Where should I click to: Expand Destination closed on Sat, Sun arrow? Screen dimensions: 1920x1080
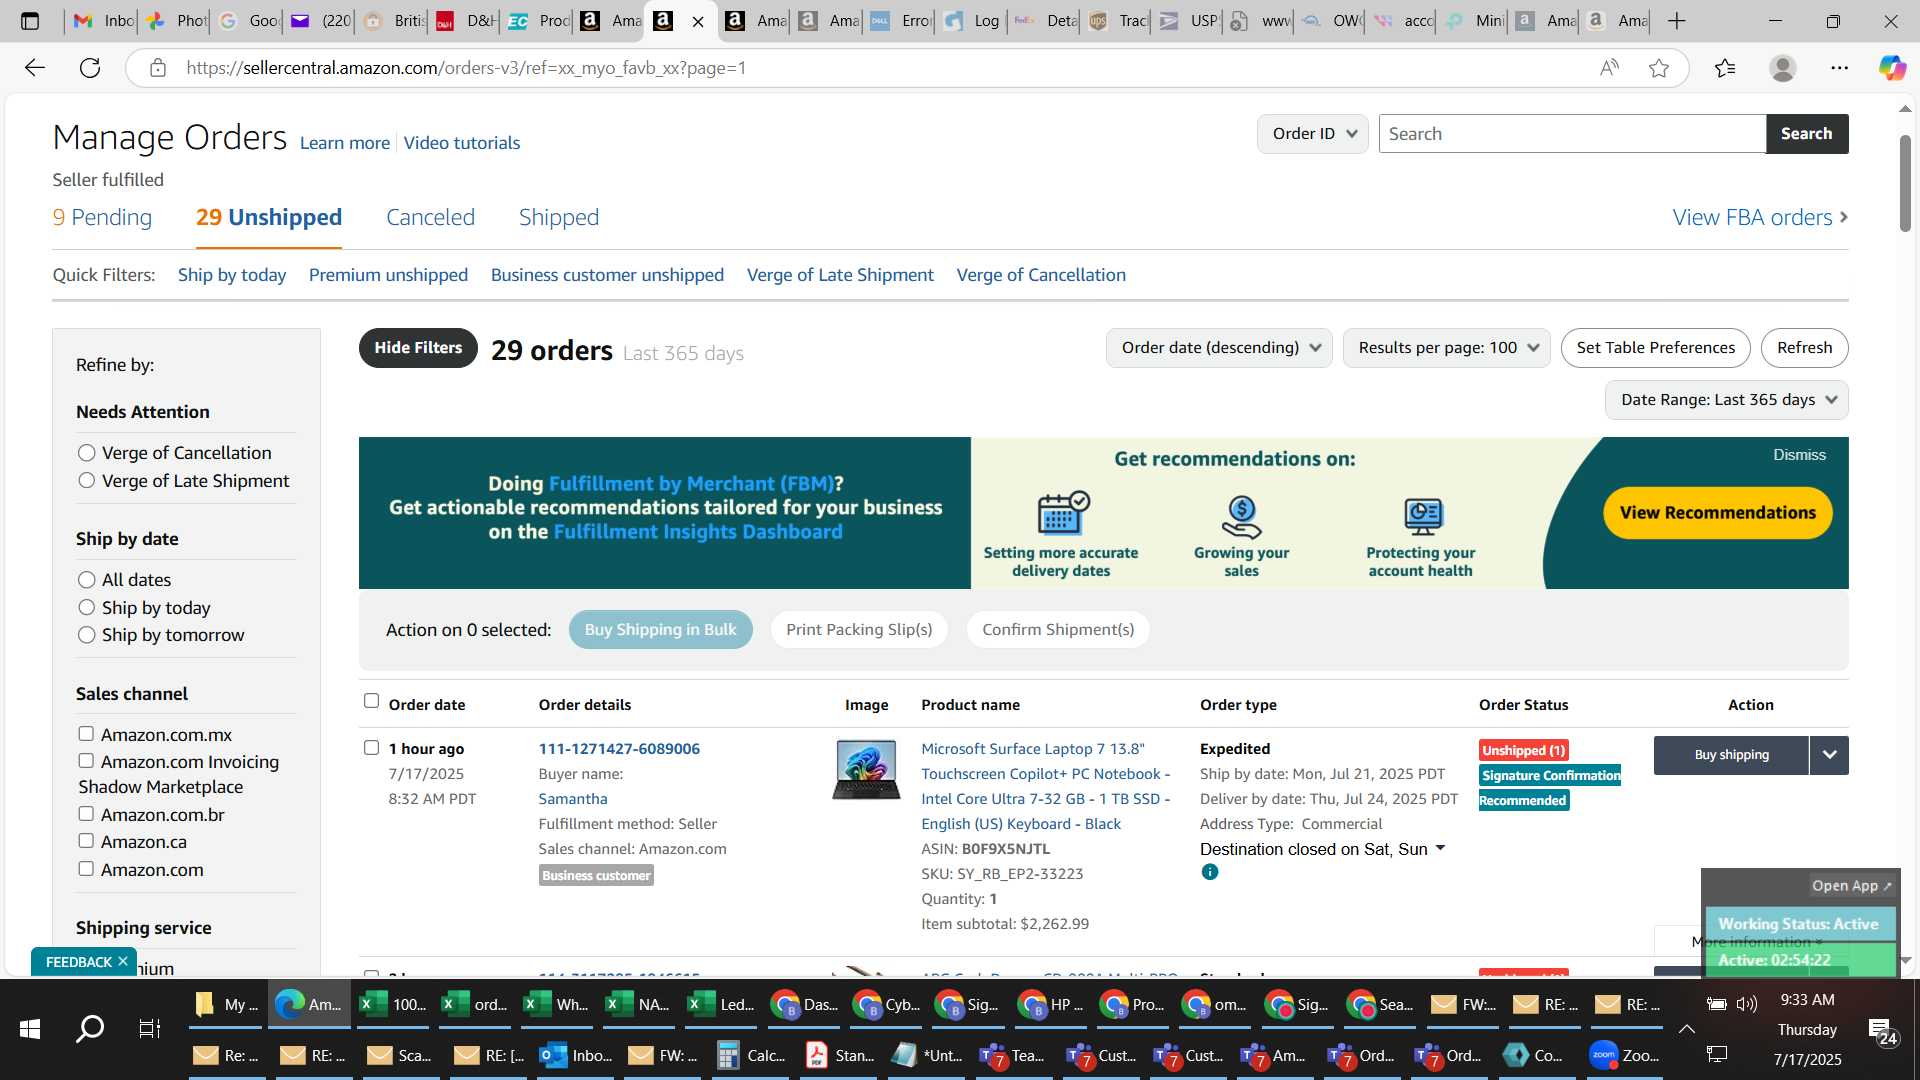click(x=1440, y=848)
